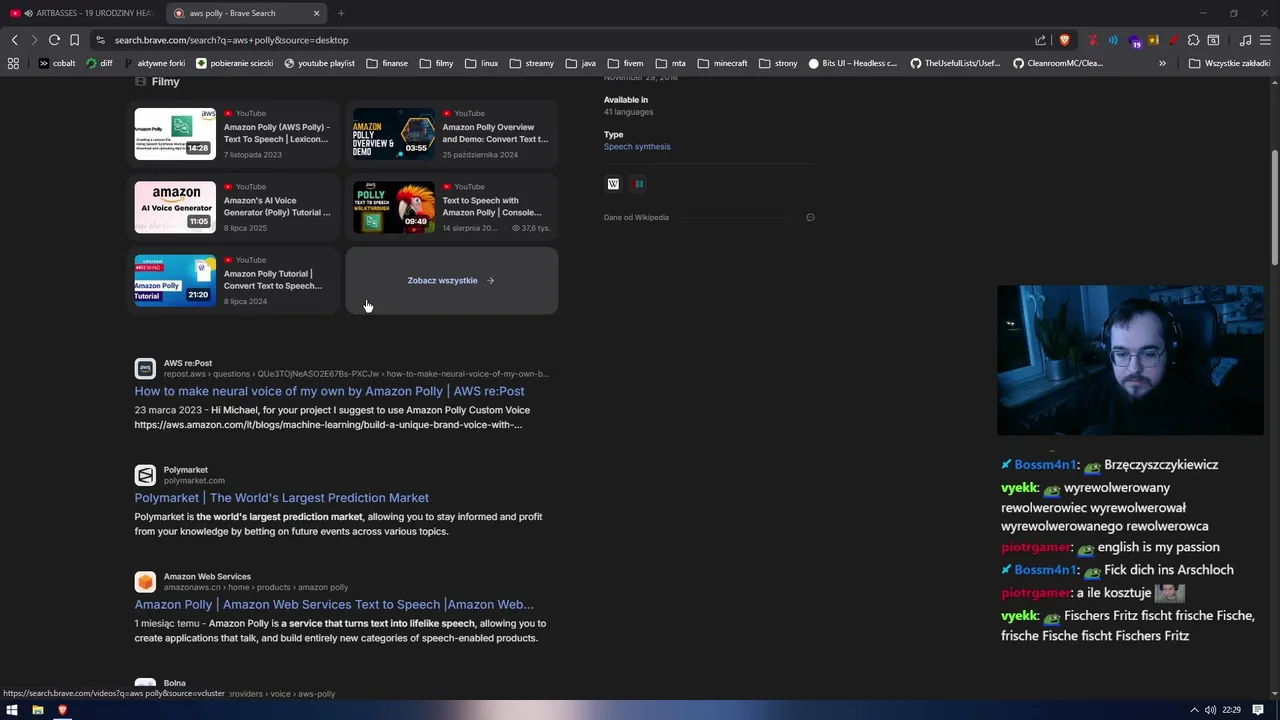Expand linux bookmark folder
This screenshot has width=1280, height=720.
[x=481, y=63]
